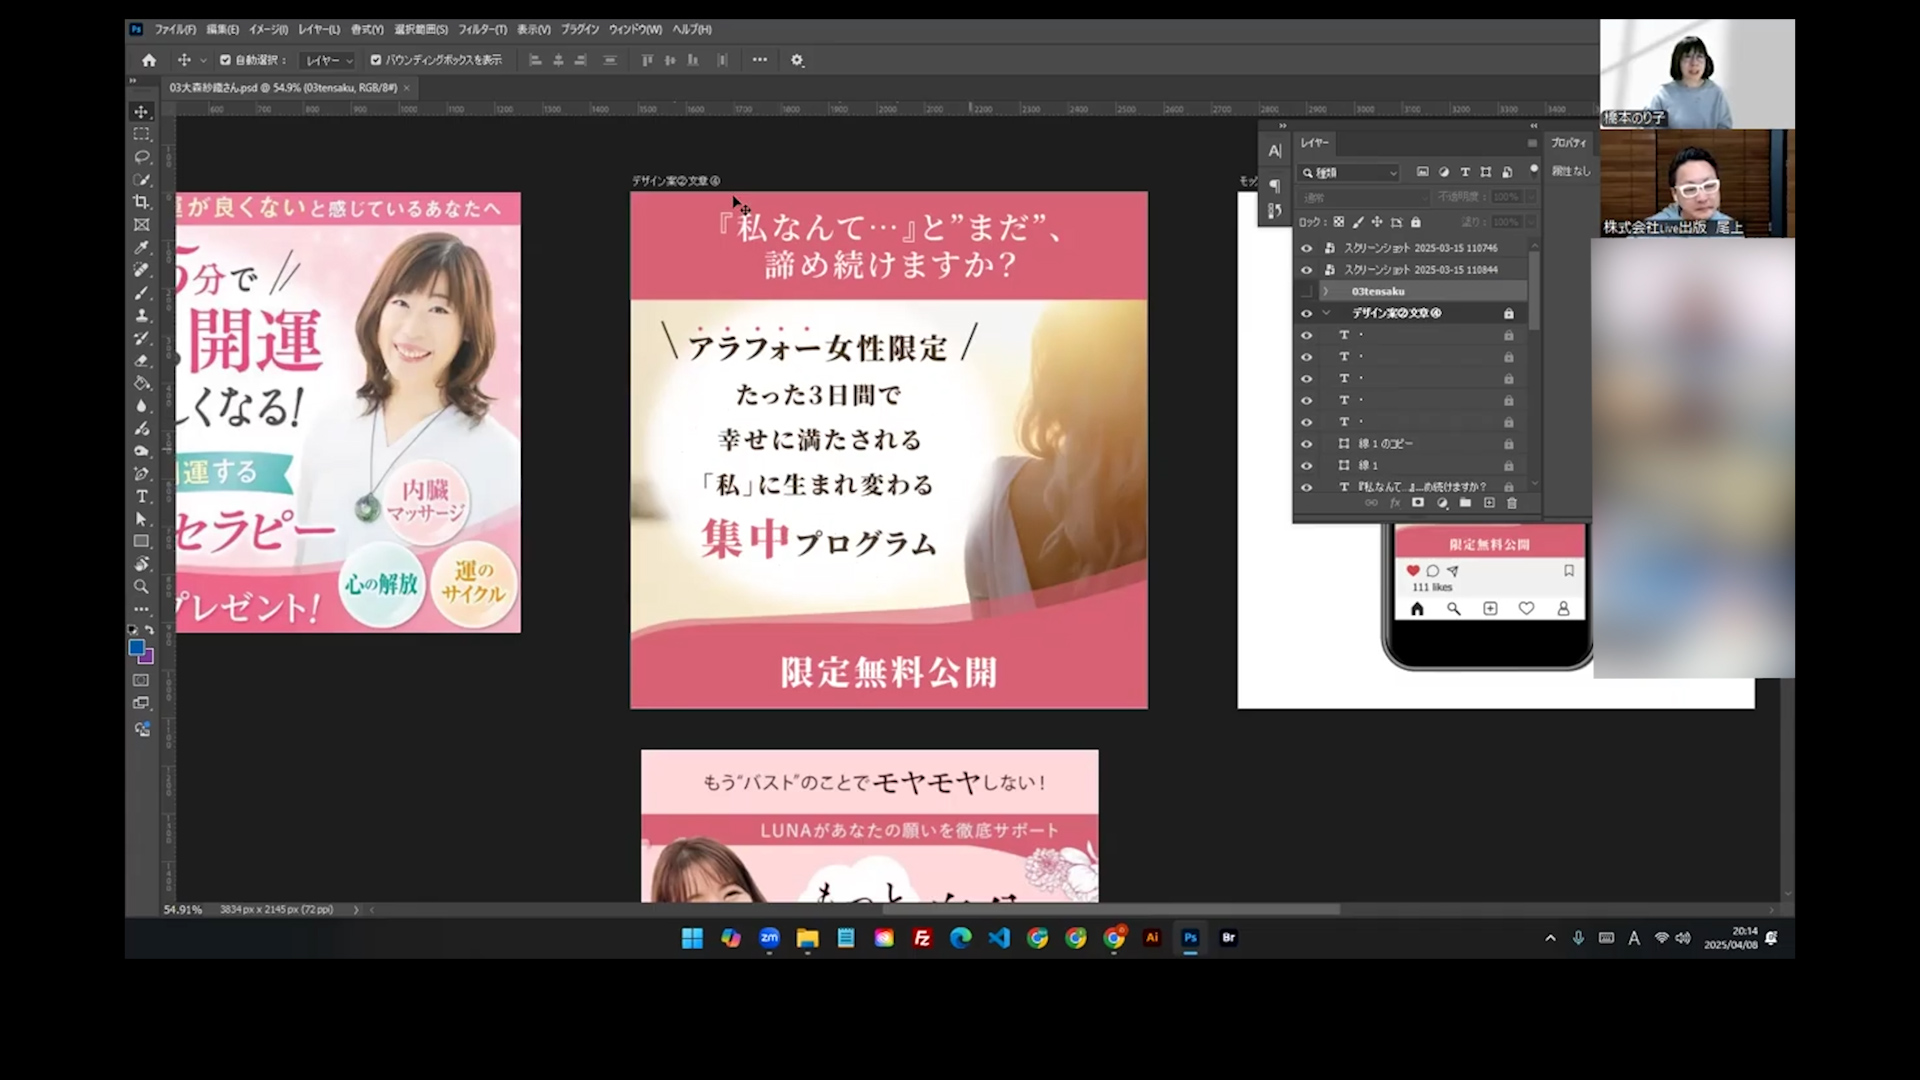1920x1080 pixels.
Task: Open the ファイル(F) menu
Action: (x=175, y=30)
